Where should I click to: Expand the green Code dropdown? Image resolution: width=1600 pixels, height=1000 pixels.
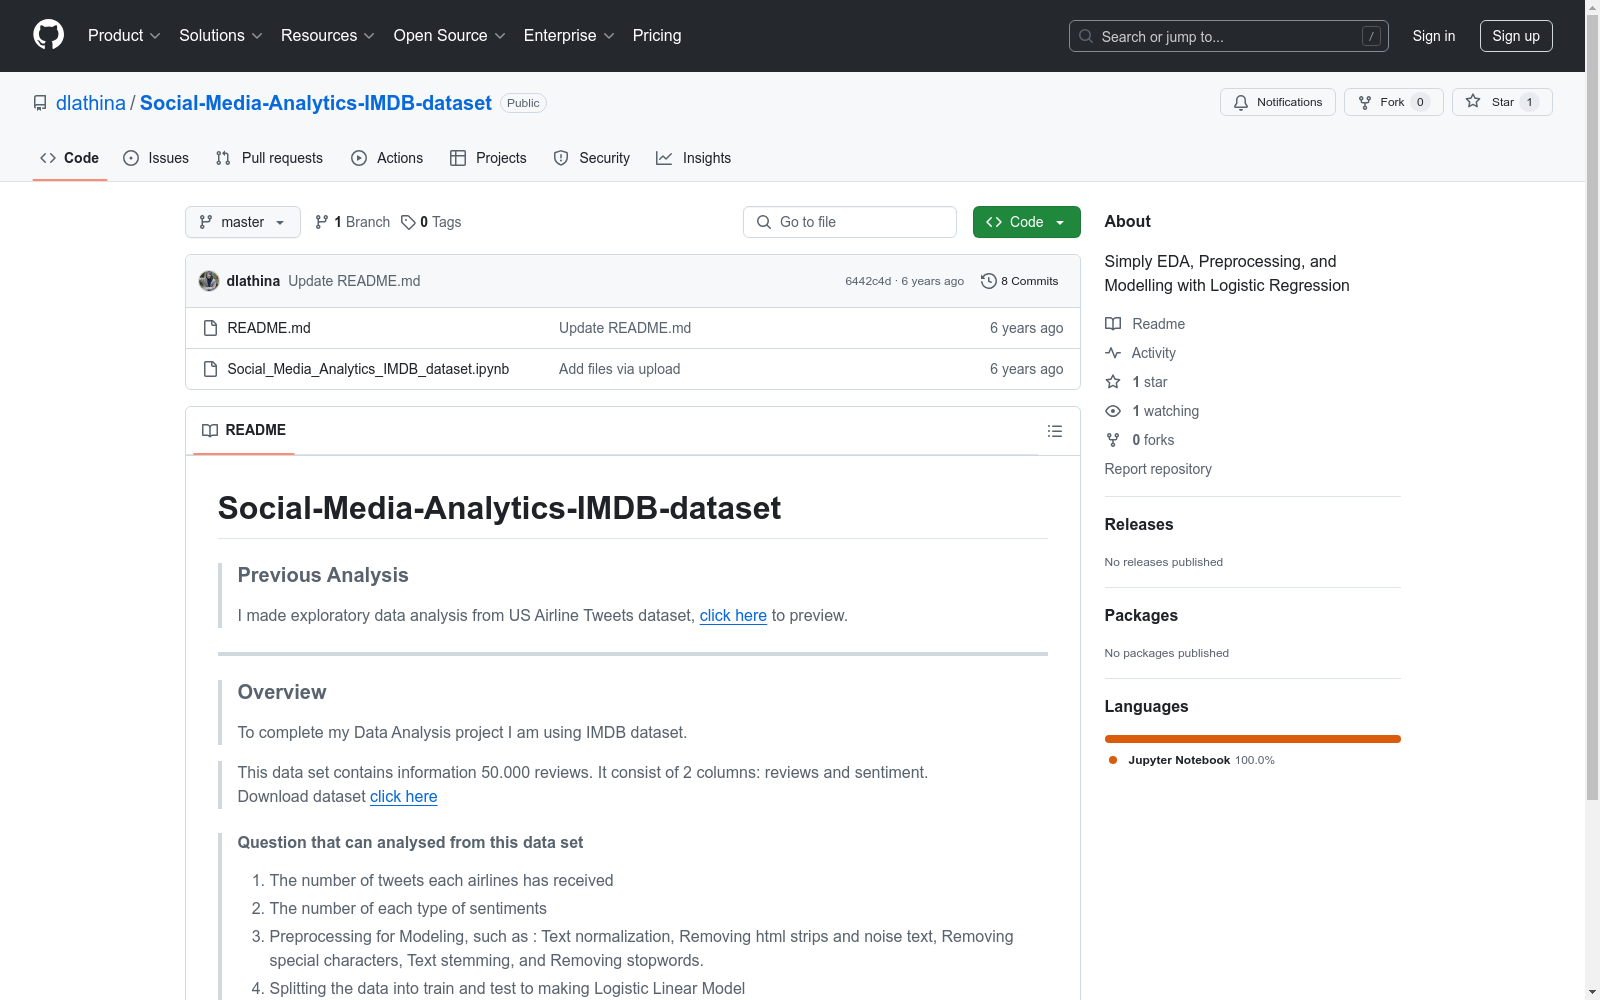pyautogui.click(x=1026, y=222)
